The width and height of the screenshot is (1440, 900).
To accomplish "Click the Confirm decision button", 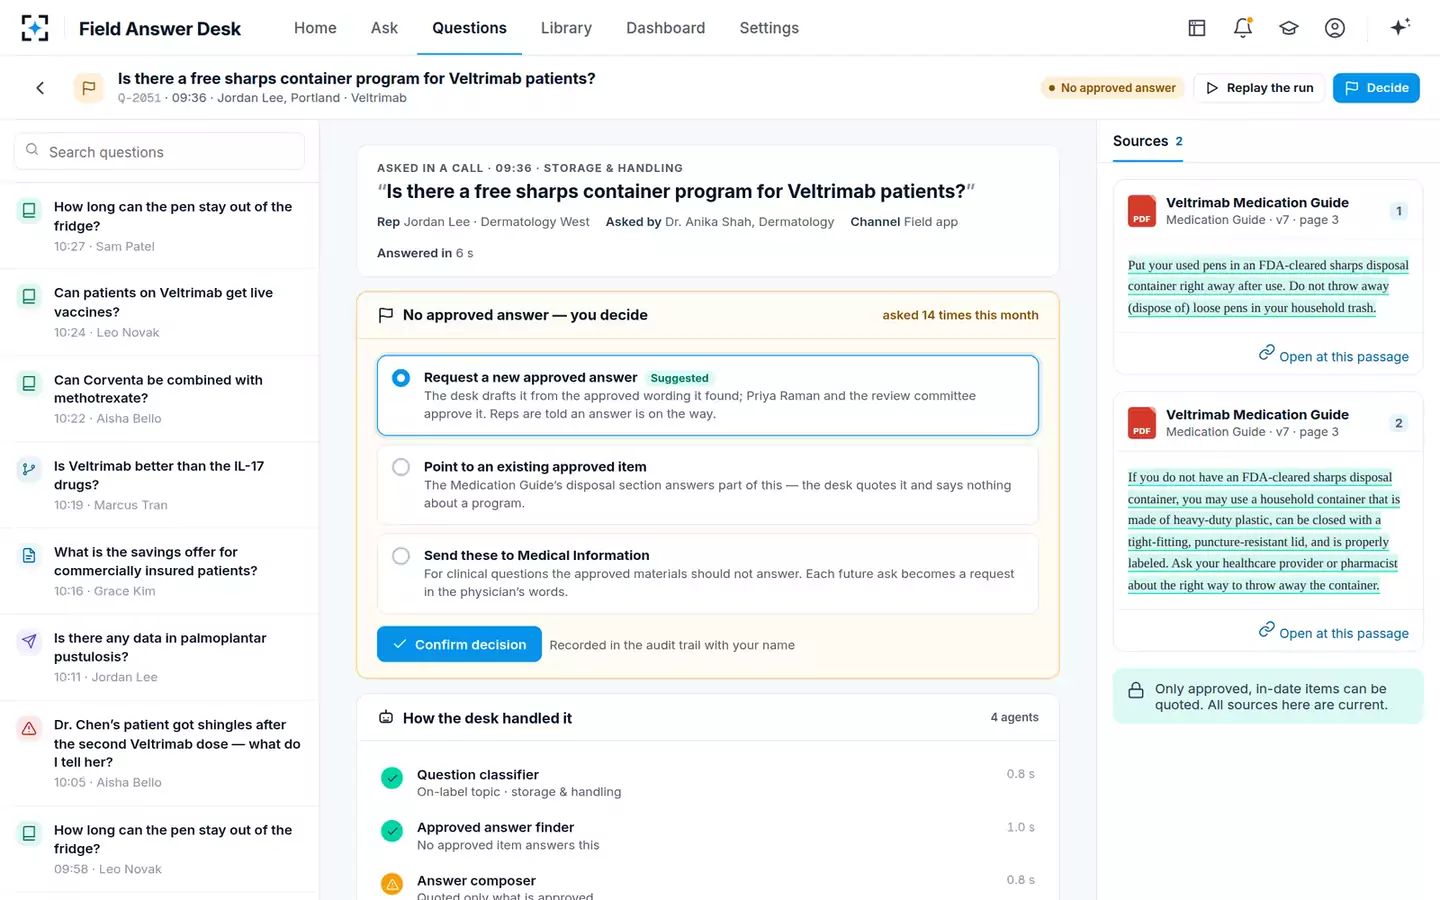I will pos(459,644).
